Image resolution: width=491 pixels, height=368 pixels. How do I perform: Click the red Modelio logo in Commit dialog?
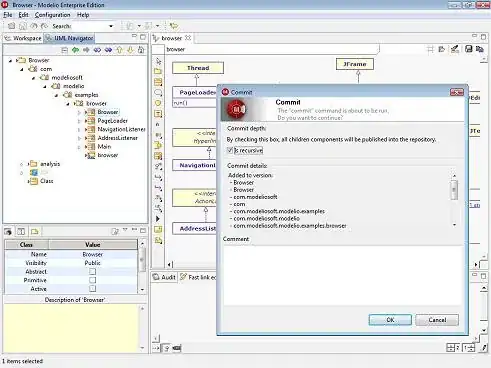pyautogui.click(x=236, y=109)
